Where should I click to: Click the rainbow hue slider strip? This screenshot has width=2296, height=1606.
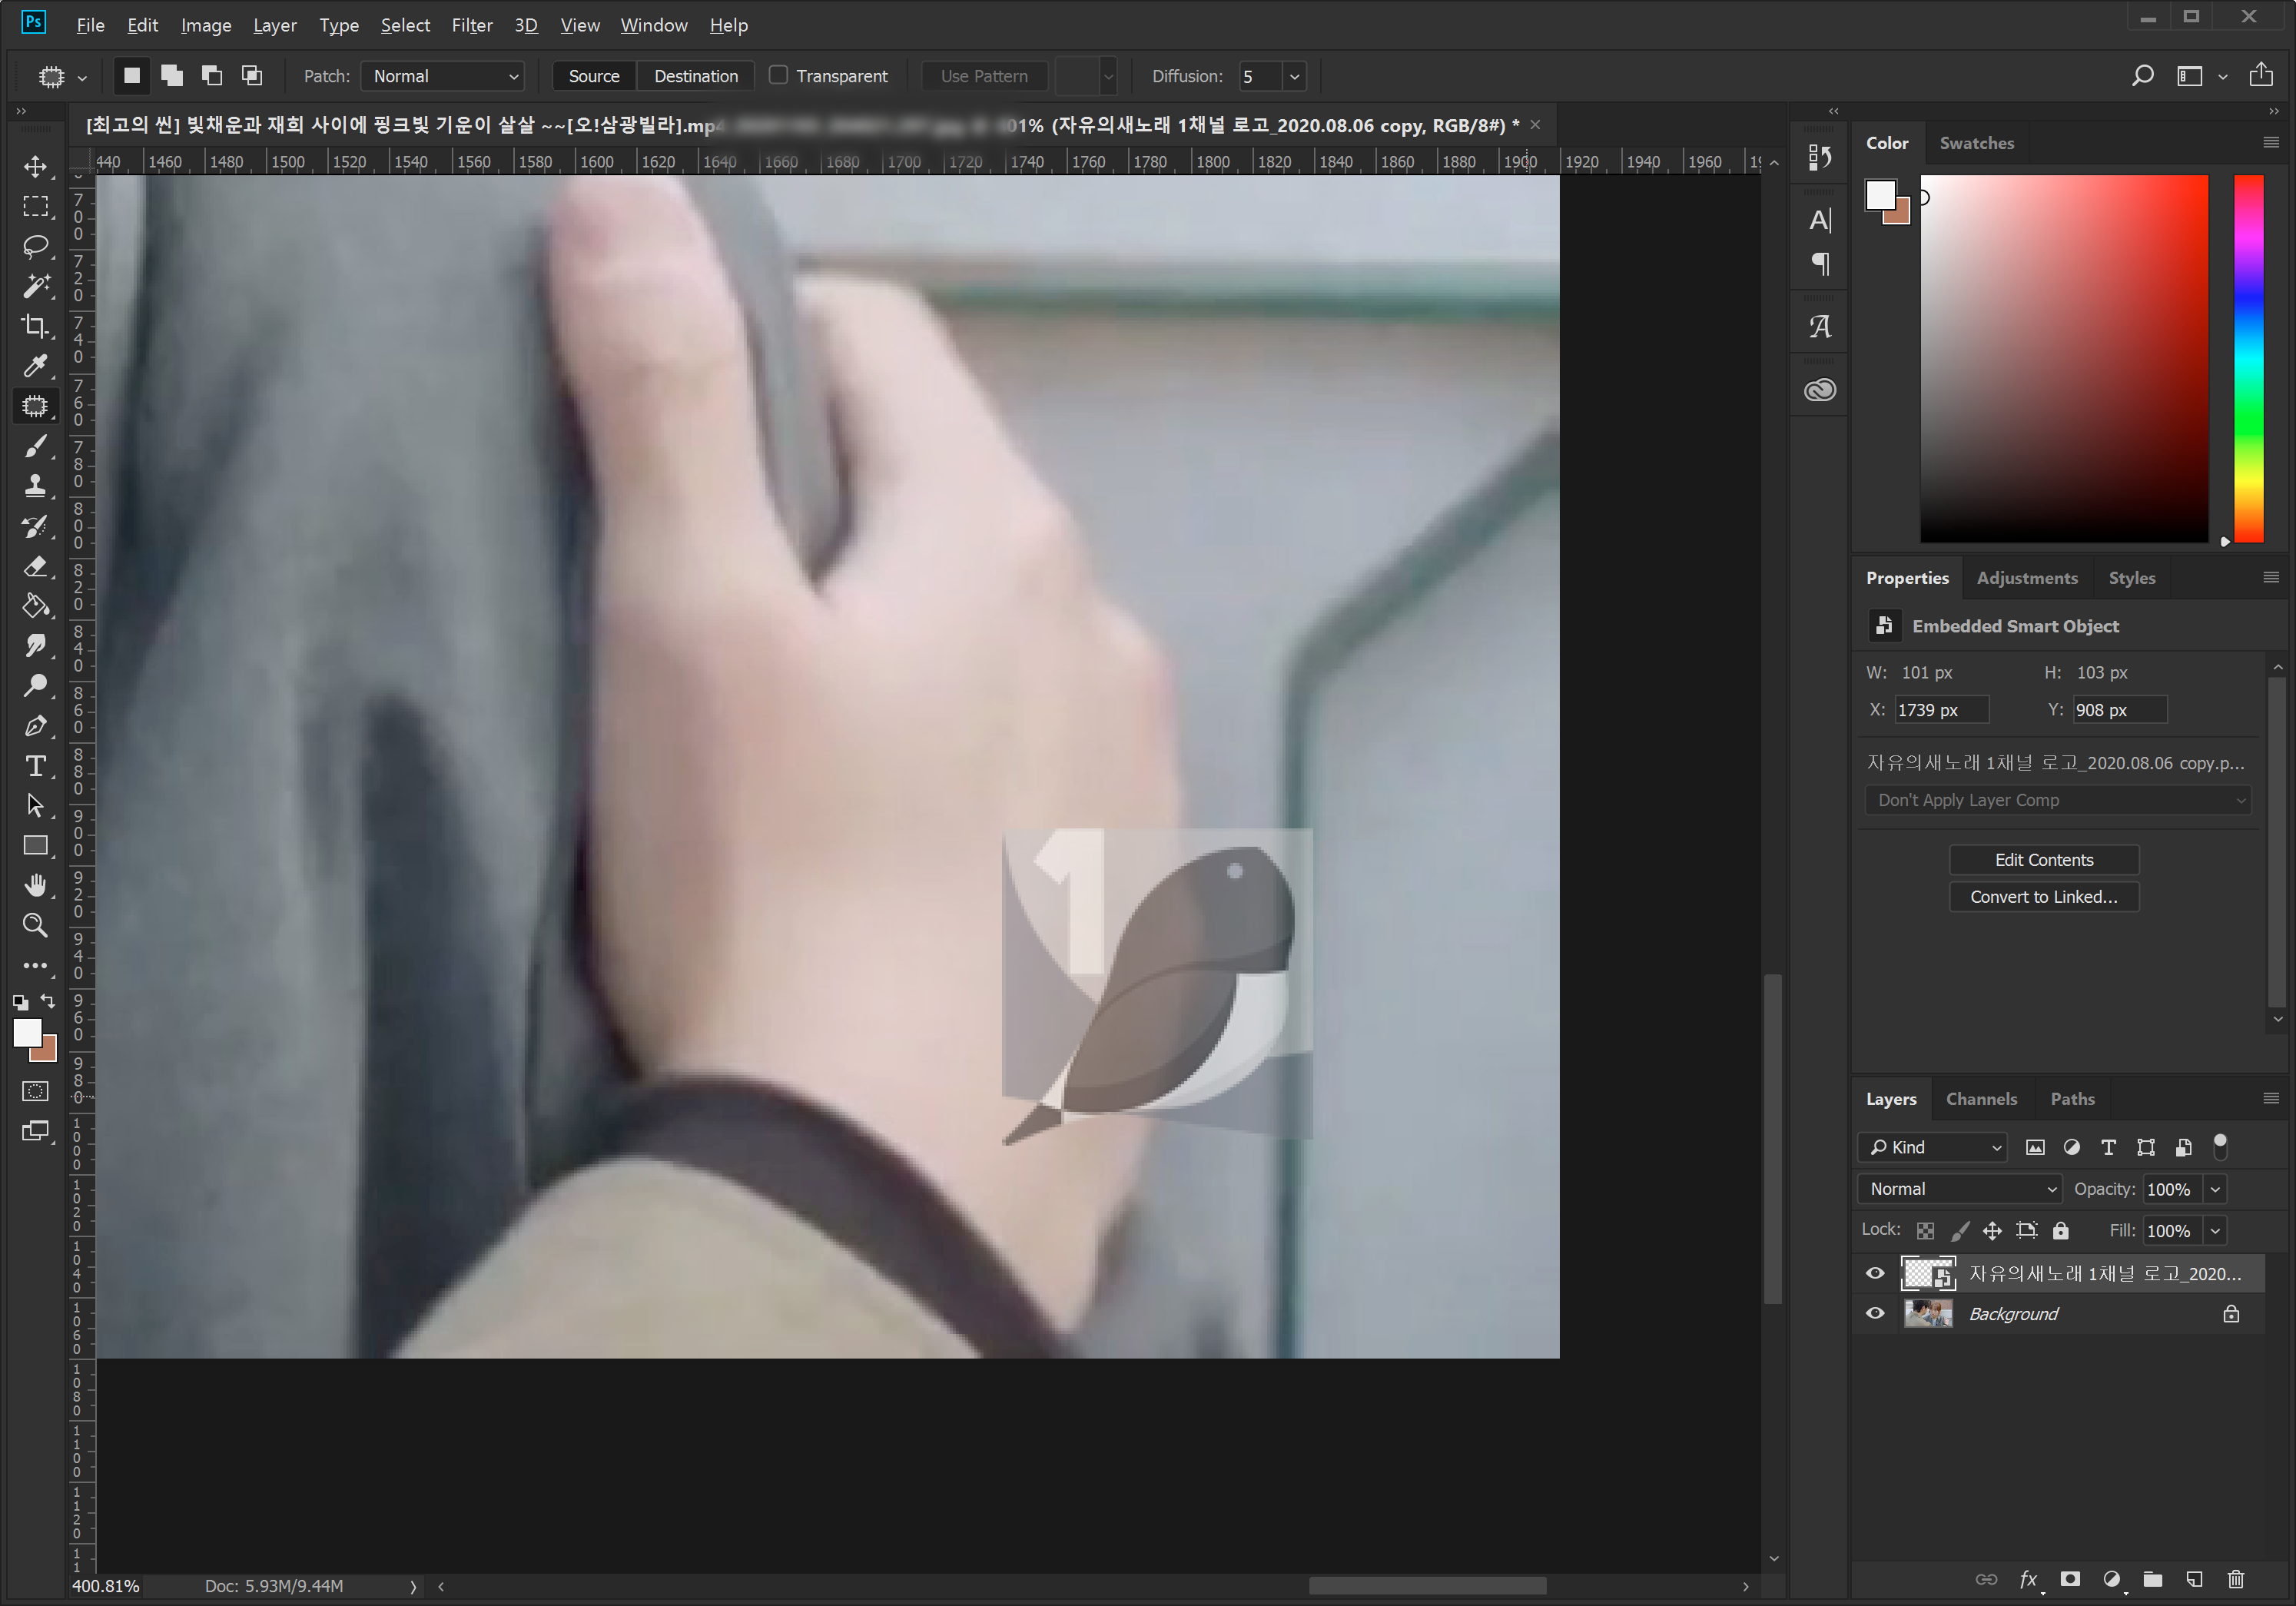[2248, 360]
